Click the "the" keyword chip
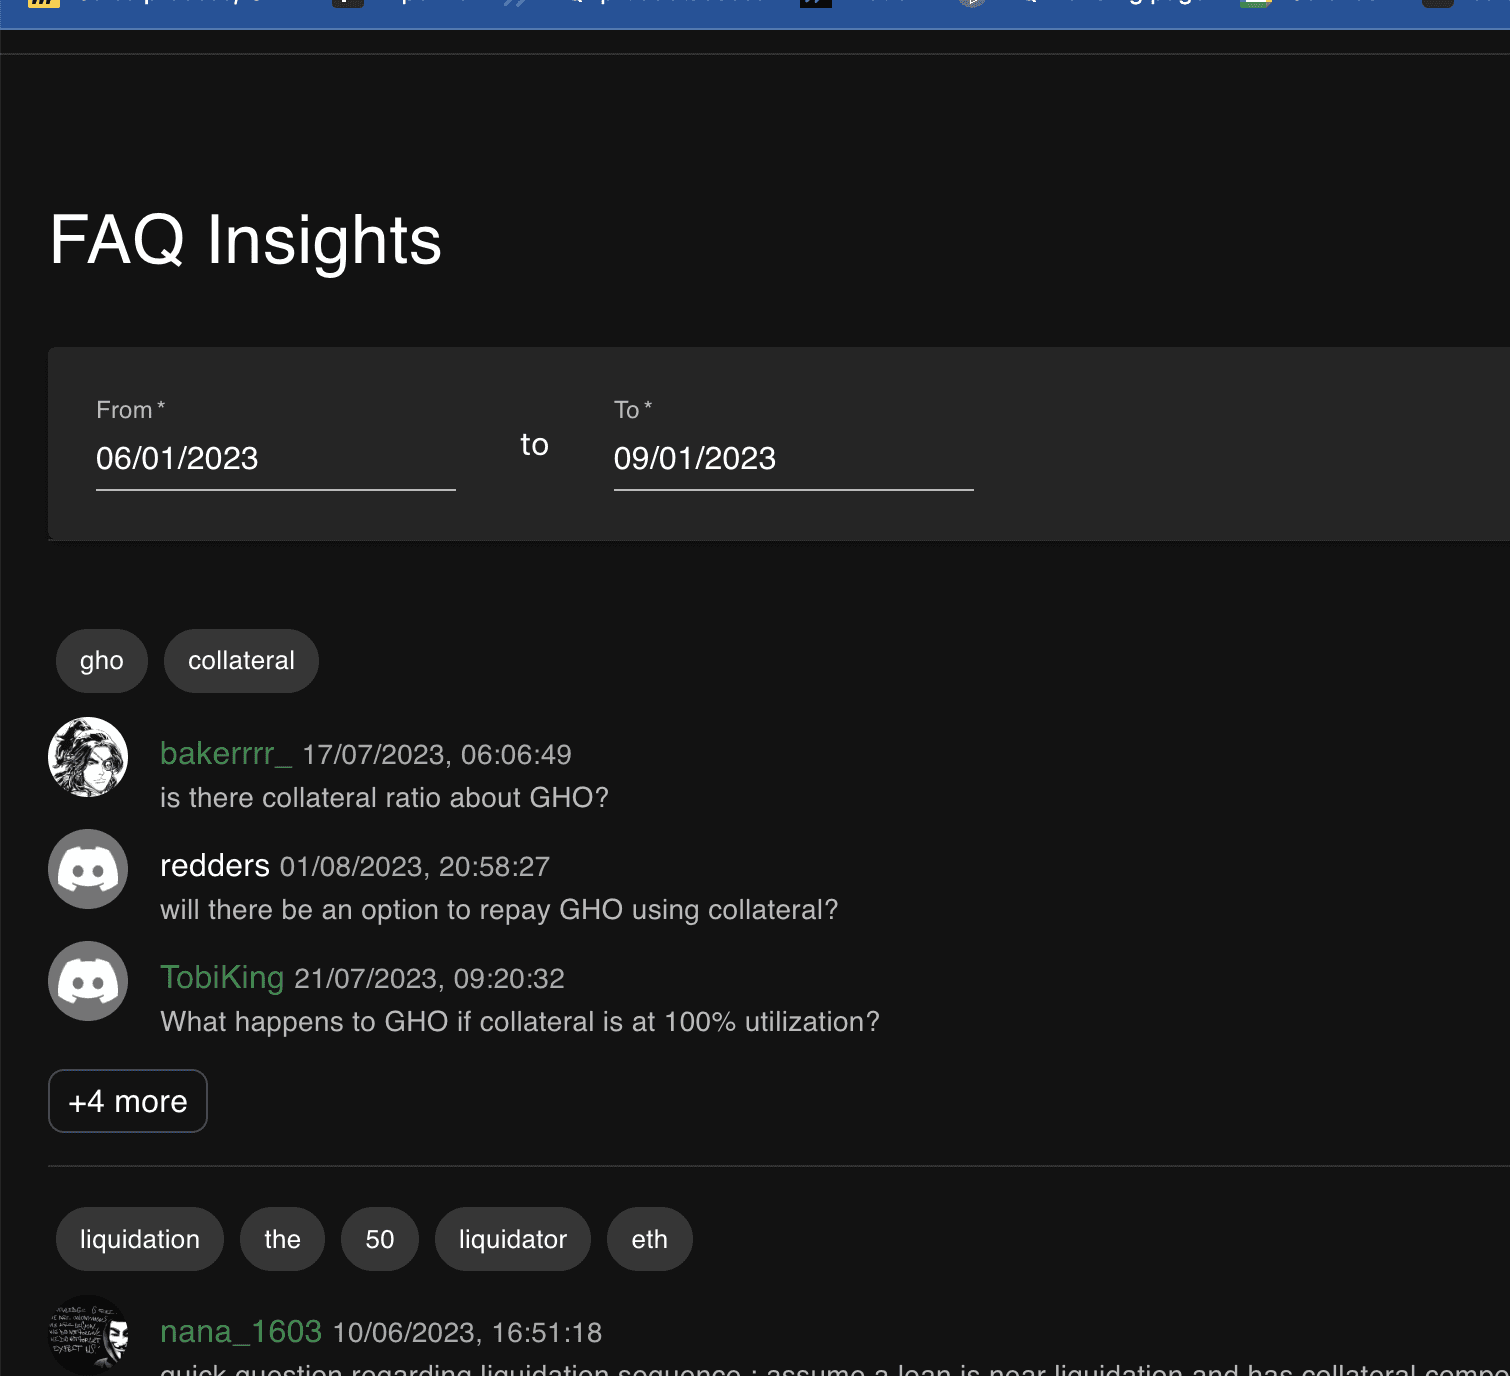 (282, 1239)
